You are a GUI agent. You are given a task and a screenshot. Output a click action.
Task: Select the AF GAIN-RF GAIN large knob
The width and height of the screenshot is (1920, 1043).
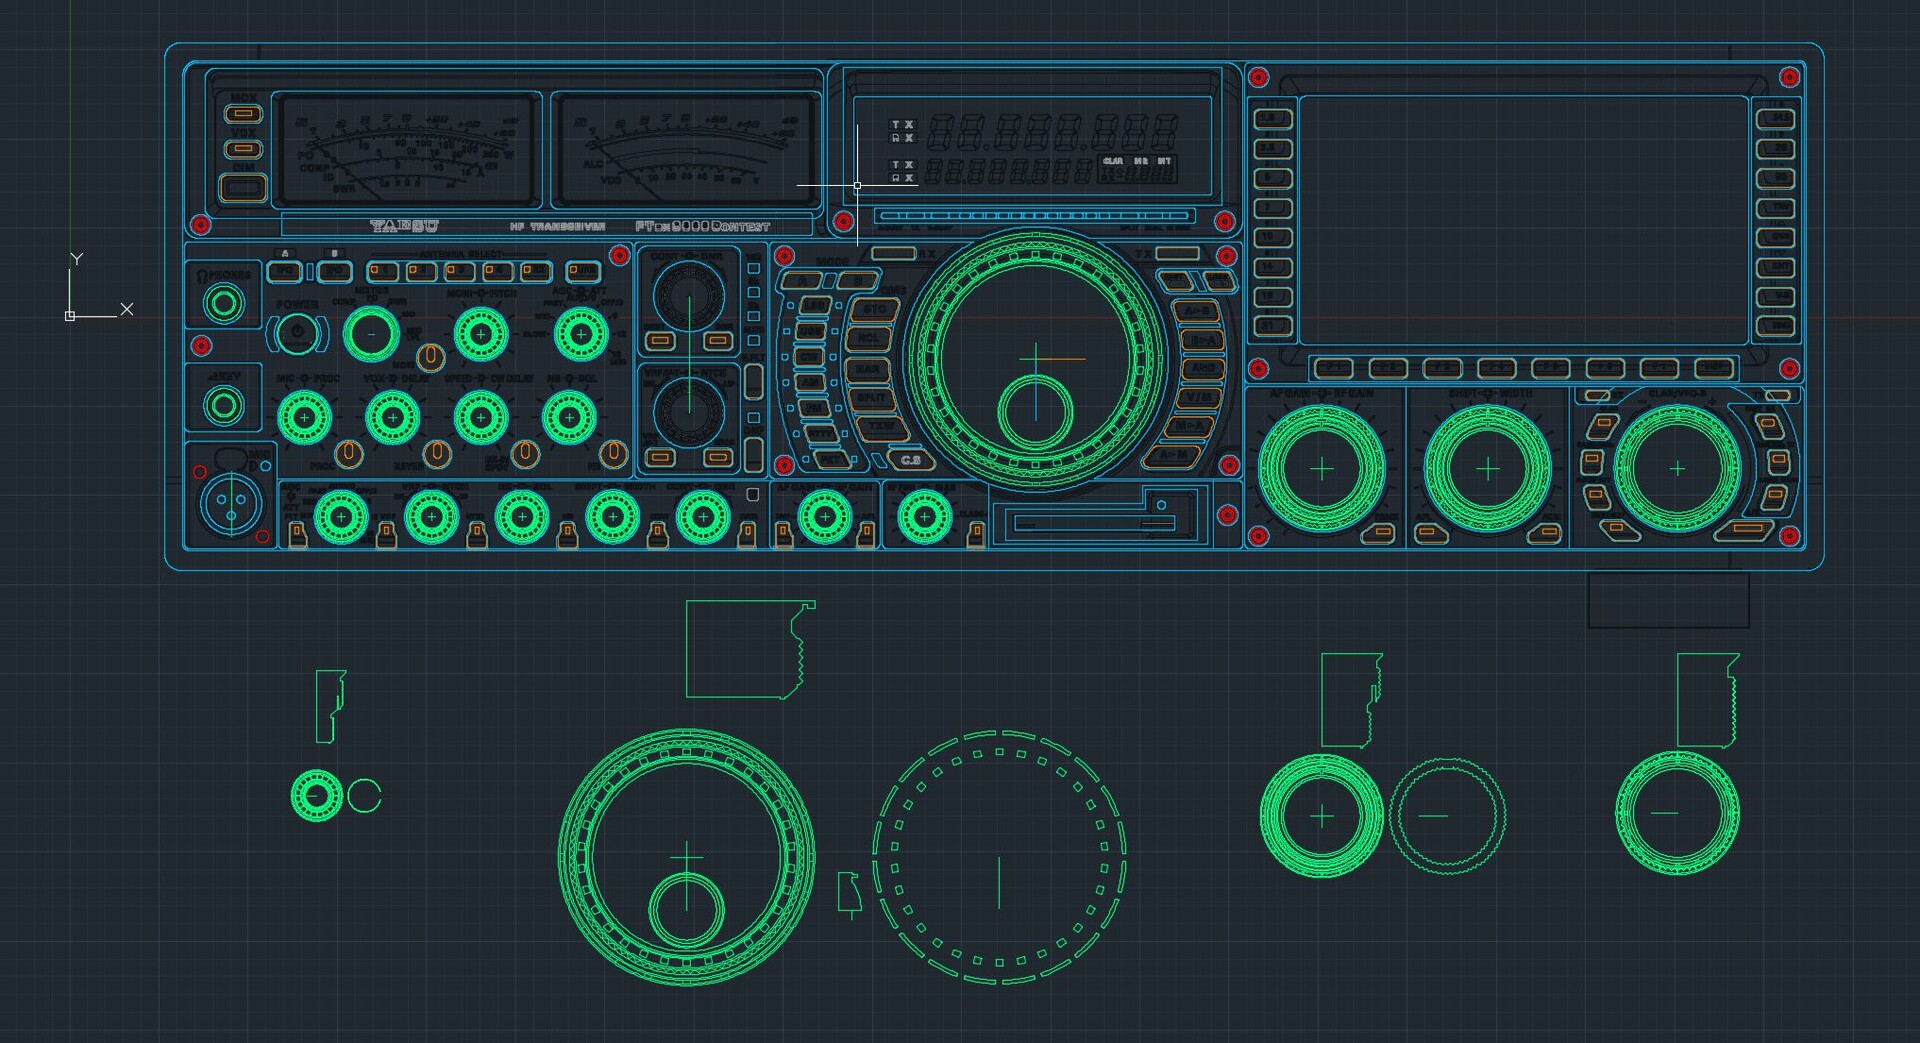point(1322,469)
